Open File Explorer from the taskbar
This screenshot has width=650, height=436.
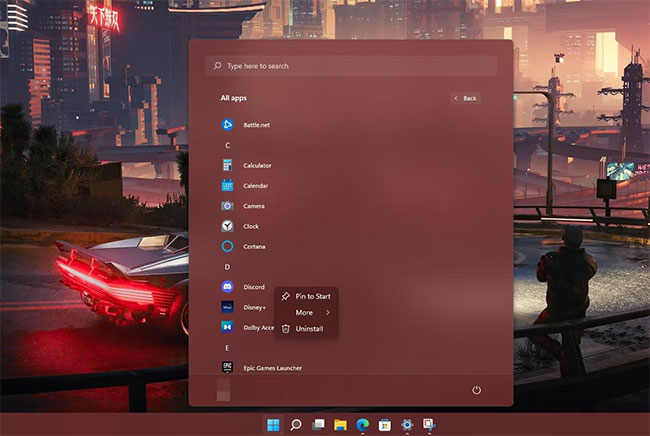(340, 425)
